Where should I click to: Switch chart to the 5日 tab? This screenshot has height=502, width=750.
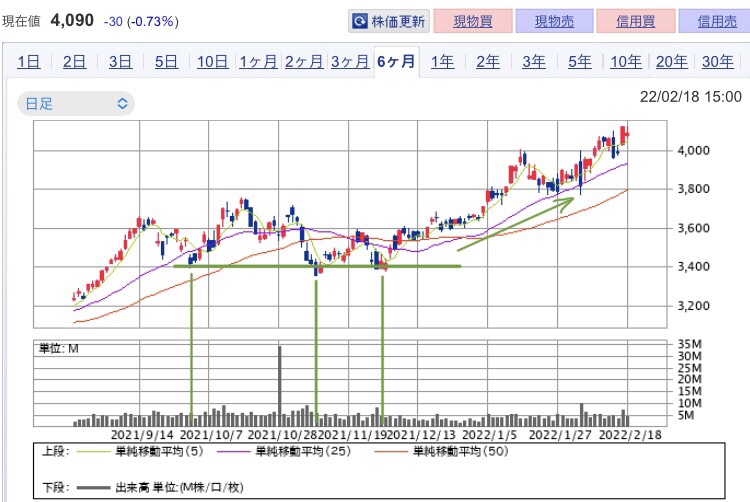click(166, 62)
